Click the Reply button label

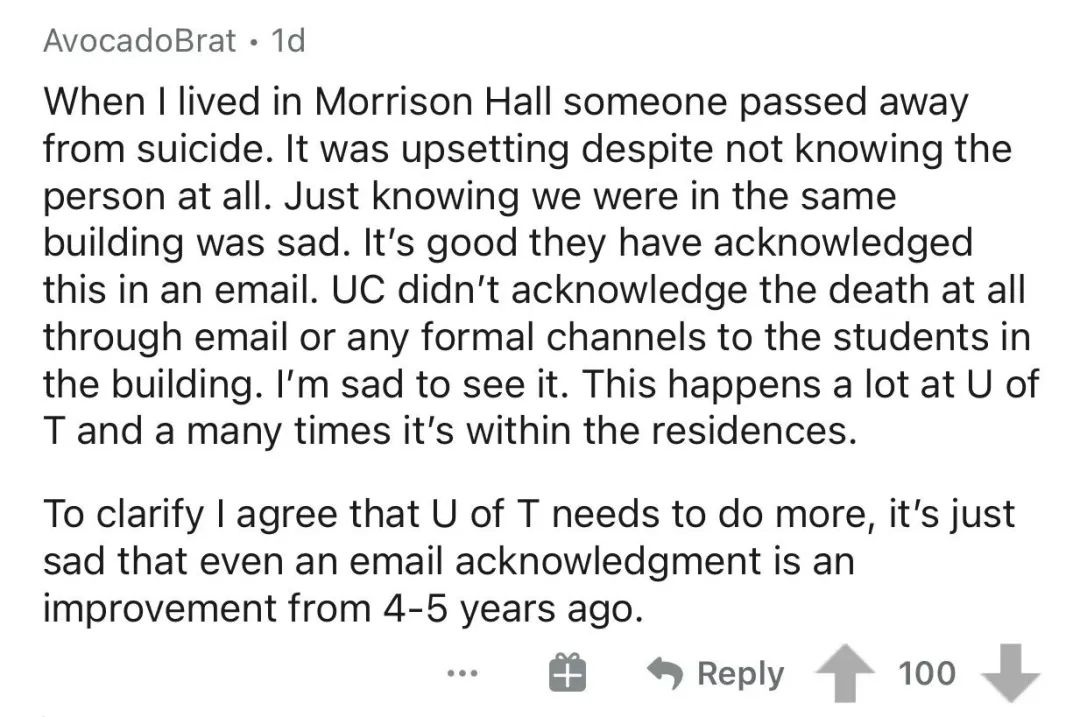(x=740, y=674)
